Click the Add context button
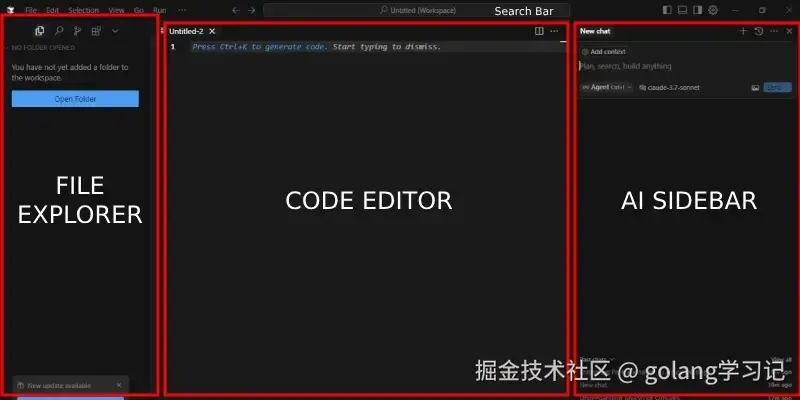 pyautogui.click(x=604, y=52)
